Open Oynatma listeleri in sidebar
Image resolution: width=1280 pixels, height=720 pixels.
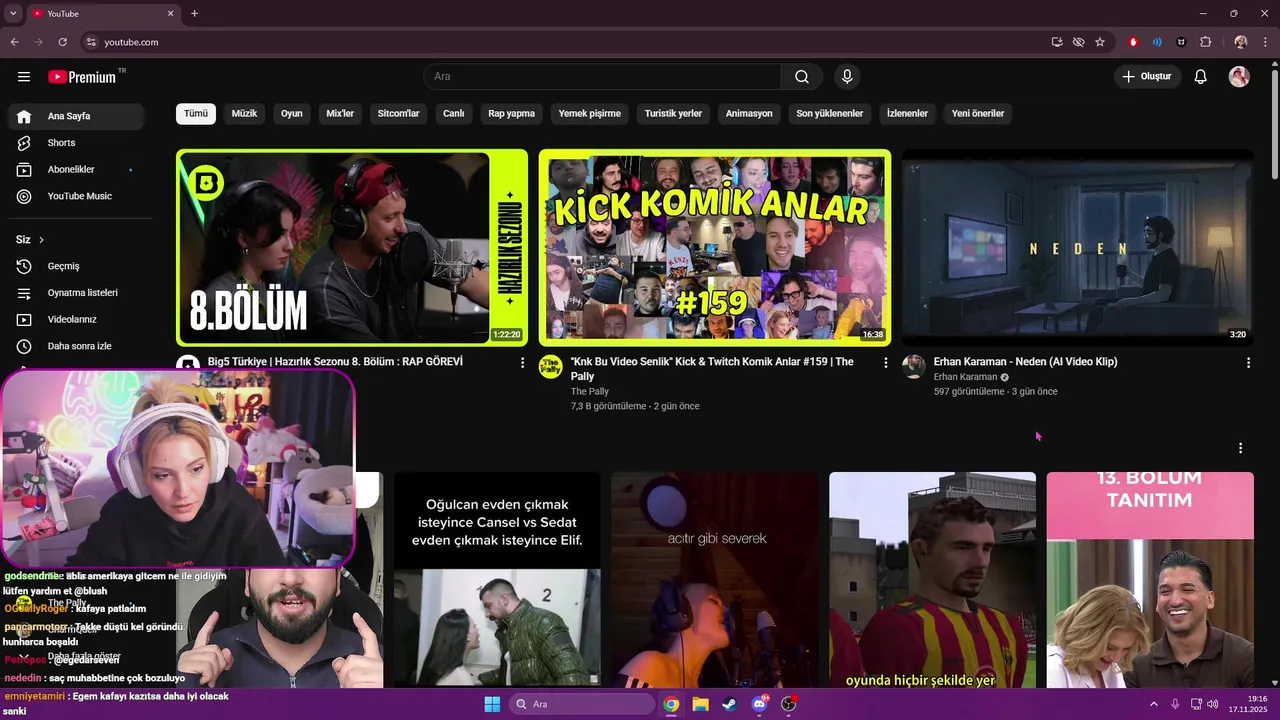76,293
